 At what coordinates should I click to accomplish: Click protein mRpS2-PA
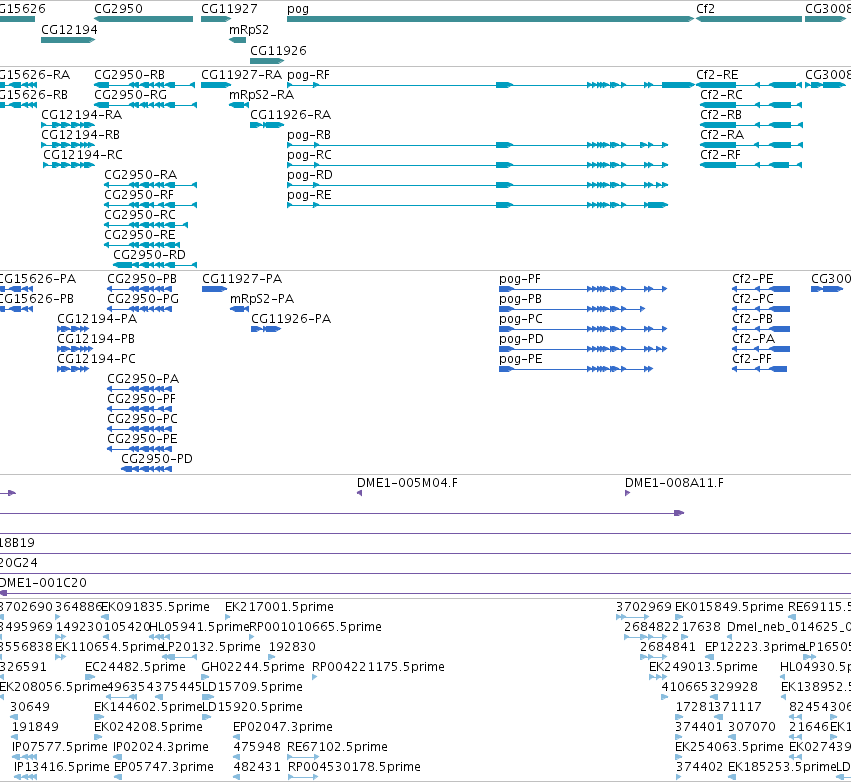(239, 309)
